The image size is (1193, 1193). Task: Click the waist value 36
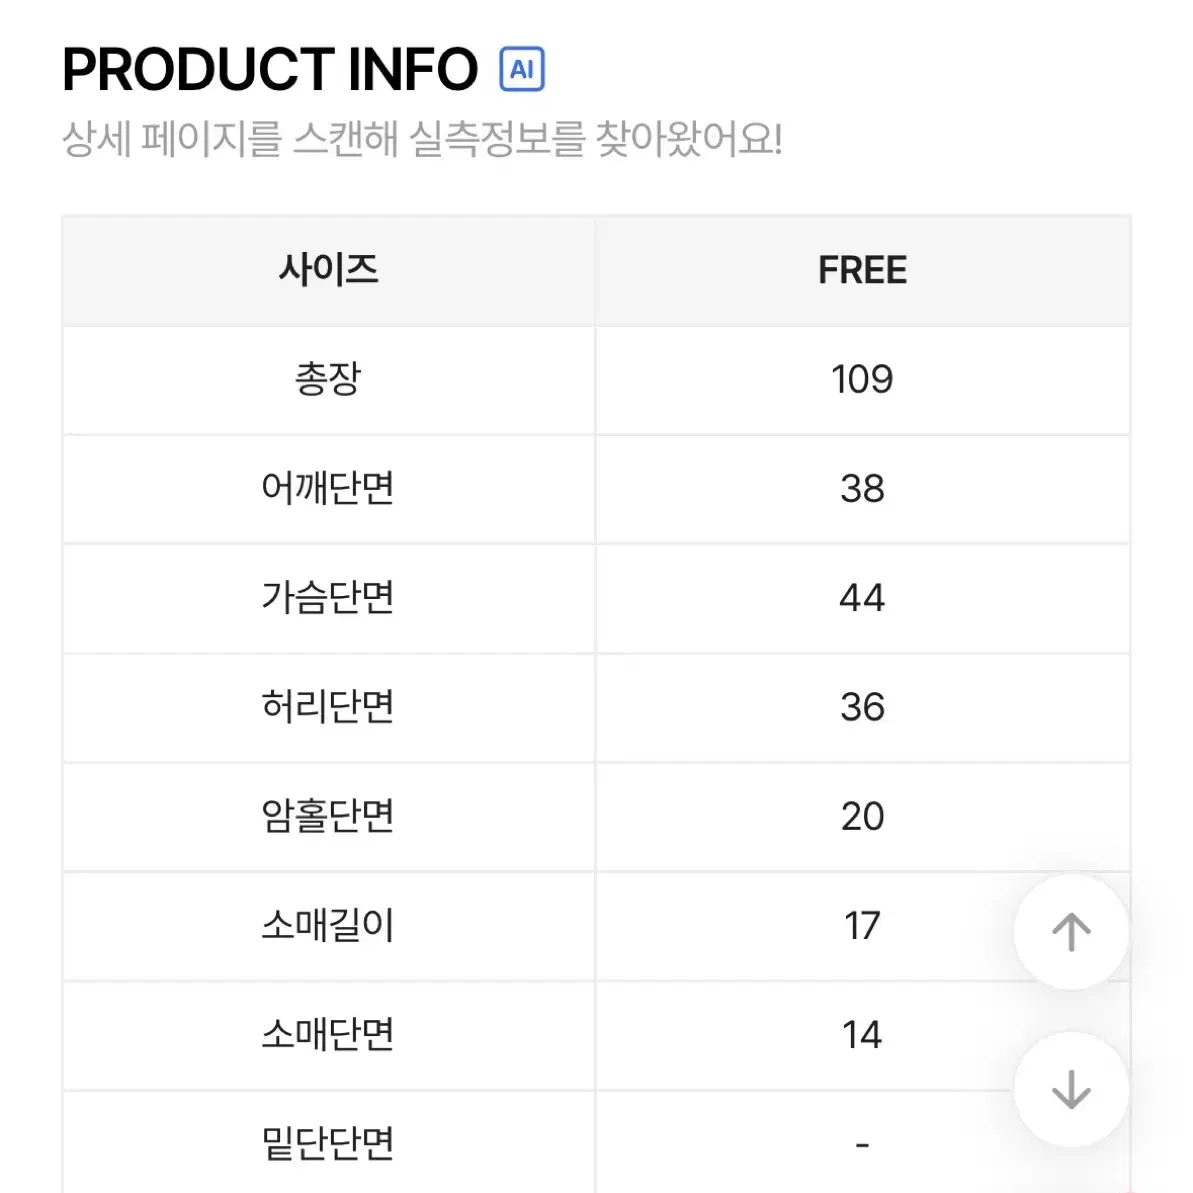pyautogui.click(x=862, y=707)
